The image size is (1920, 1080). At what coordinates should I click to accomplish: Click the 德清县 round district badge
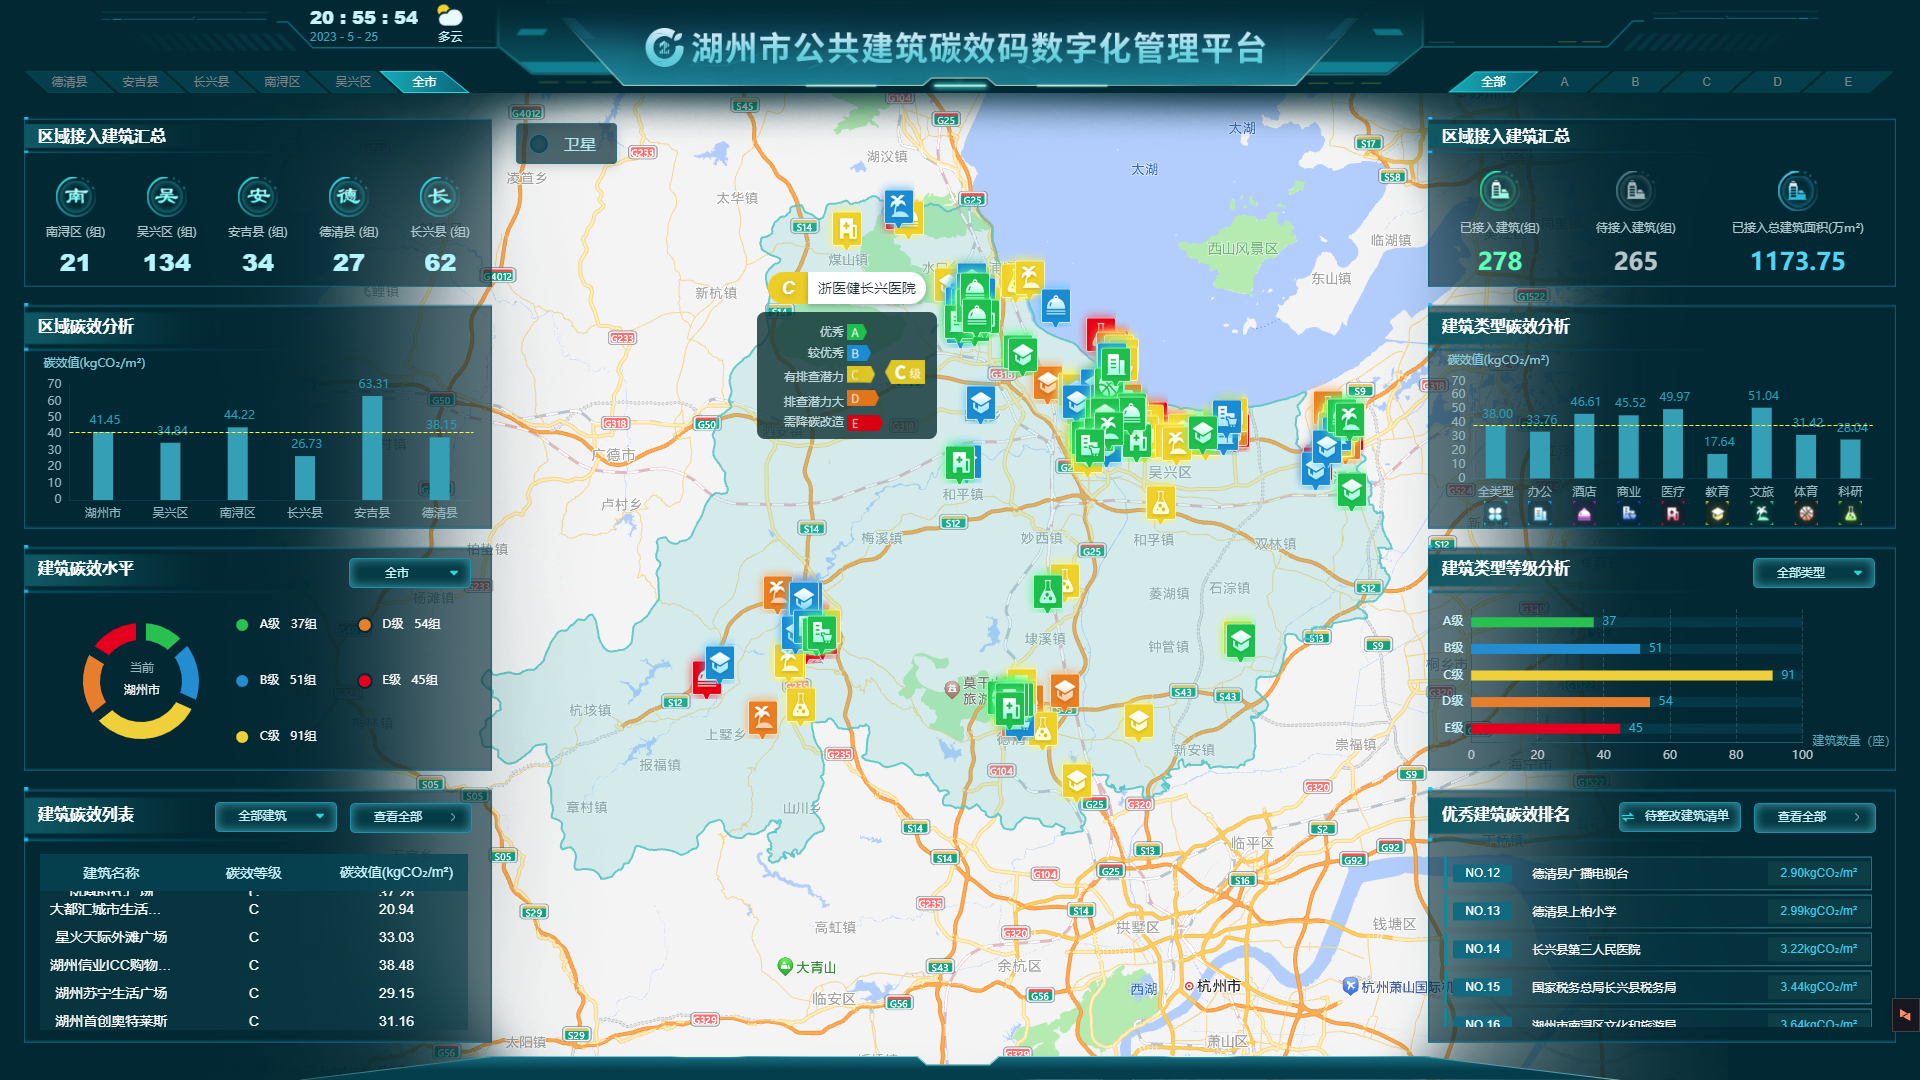pyautogui.click(x=348, y=196)
